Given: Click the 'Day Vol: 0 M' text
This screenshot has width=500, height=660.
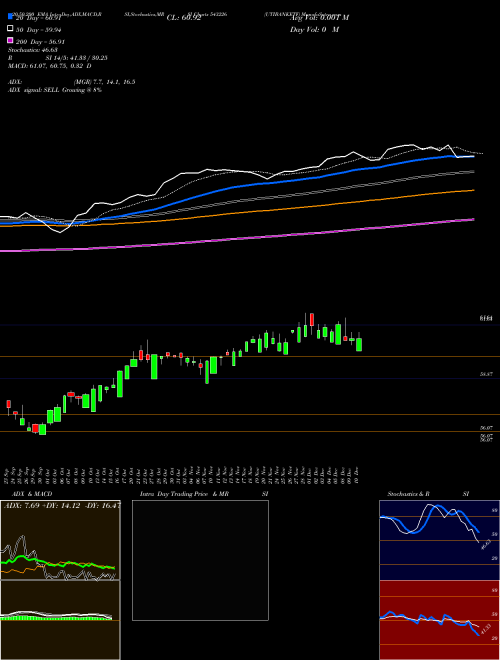Looking at the screenshot, I should click(x=314, y=29).
